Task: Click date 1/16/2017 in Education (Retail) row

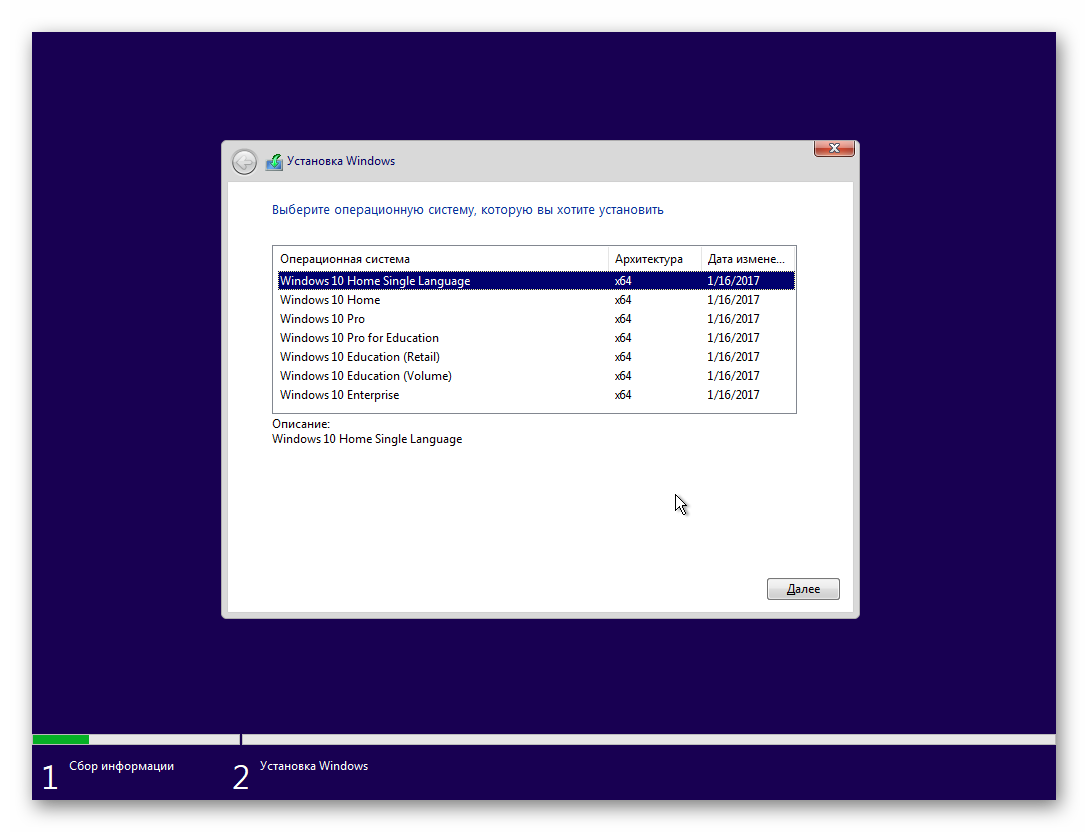Action: click(x=733, y=357)
